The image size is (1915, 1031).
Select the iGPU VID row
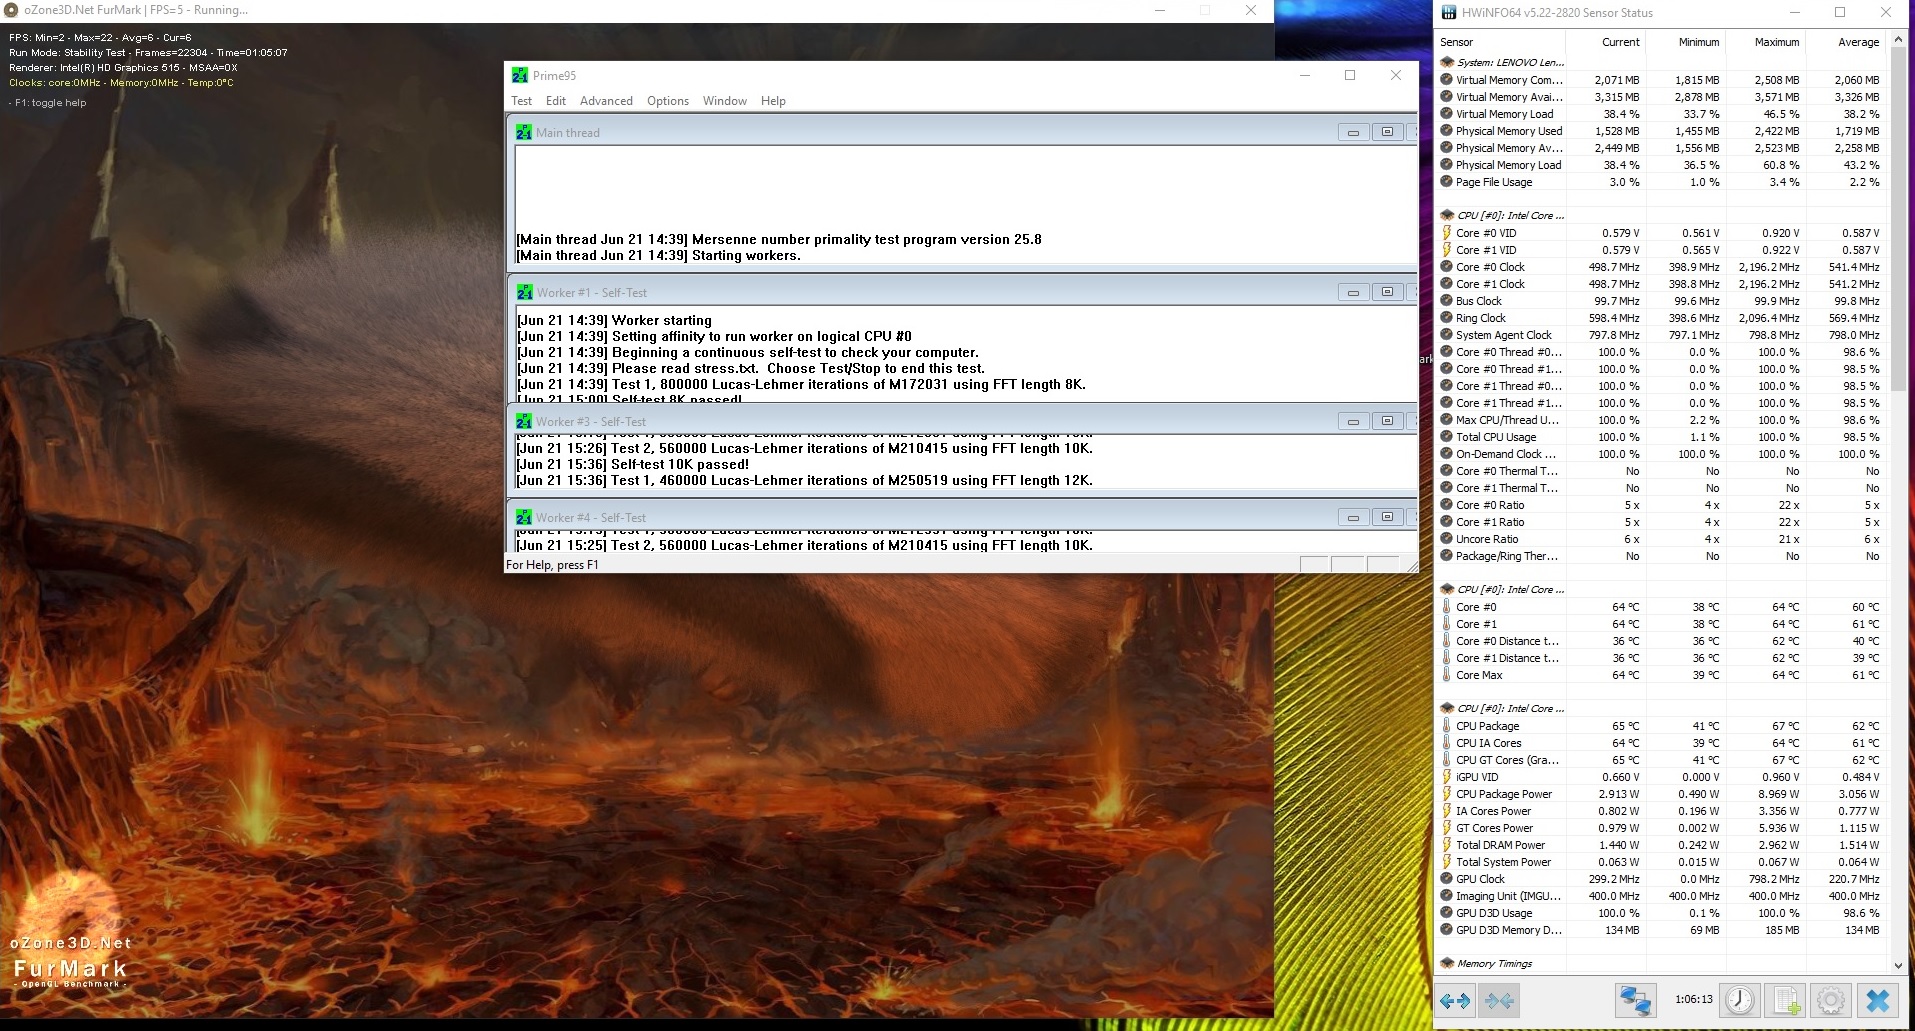pos(1660,777)
